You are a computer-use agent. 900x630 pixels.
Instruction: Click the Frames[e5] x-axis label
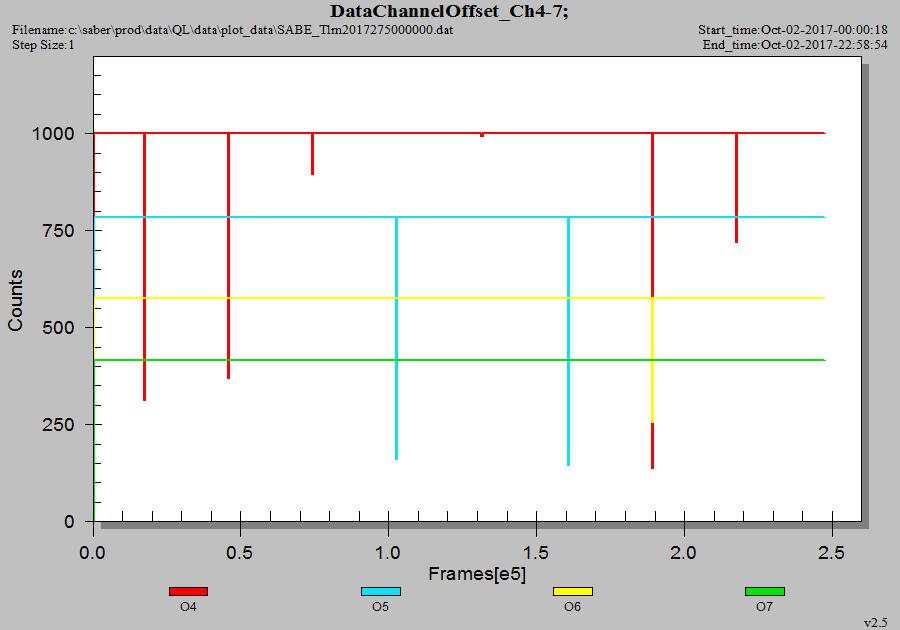coord(477,573)
